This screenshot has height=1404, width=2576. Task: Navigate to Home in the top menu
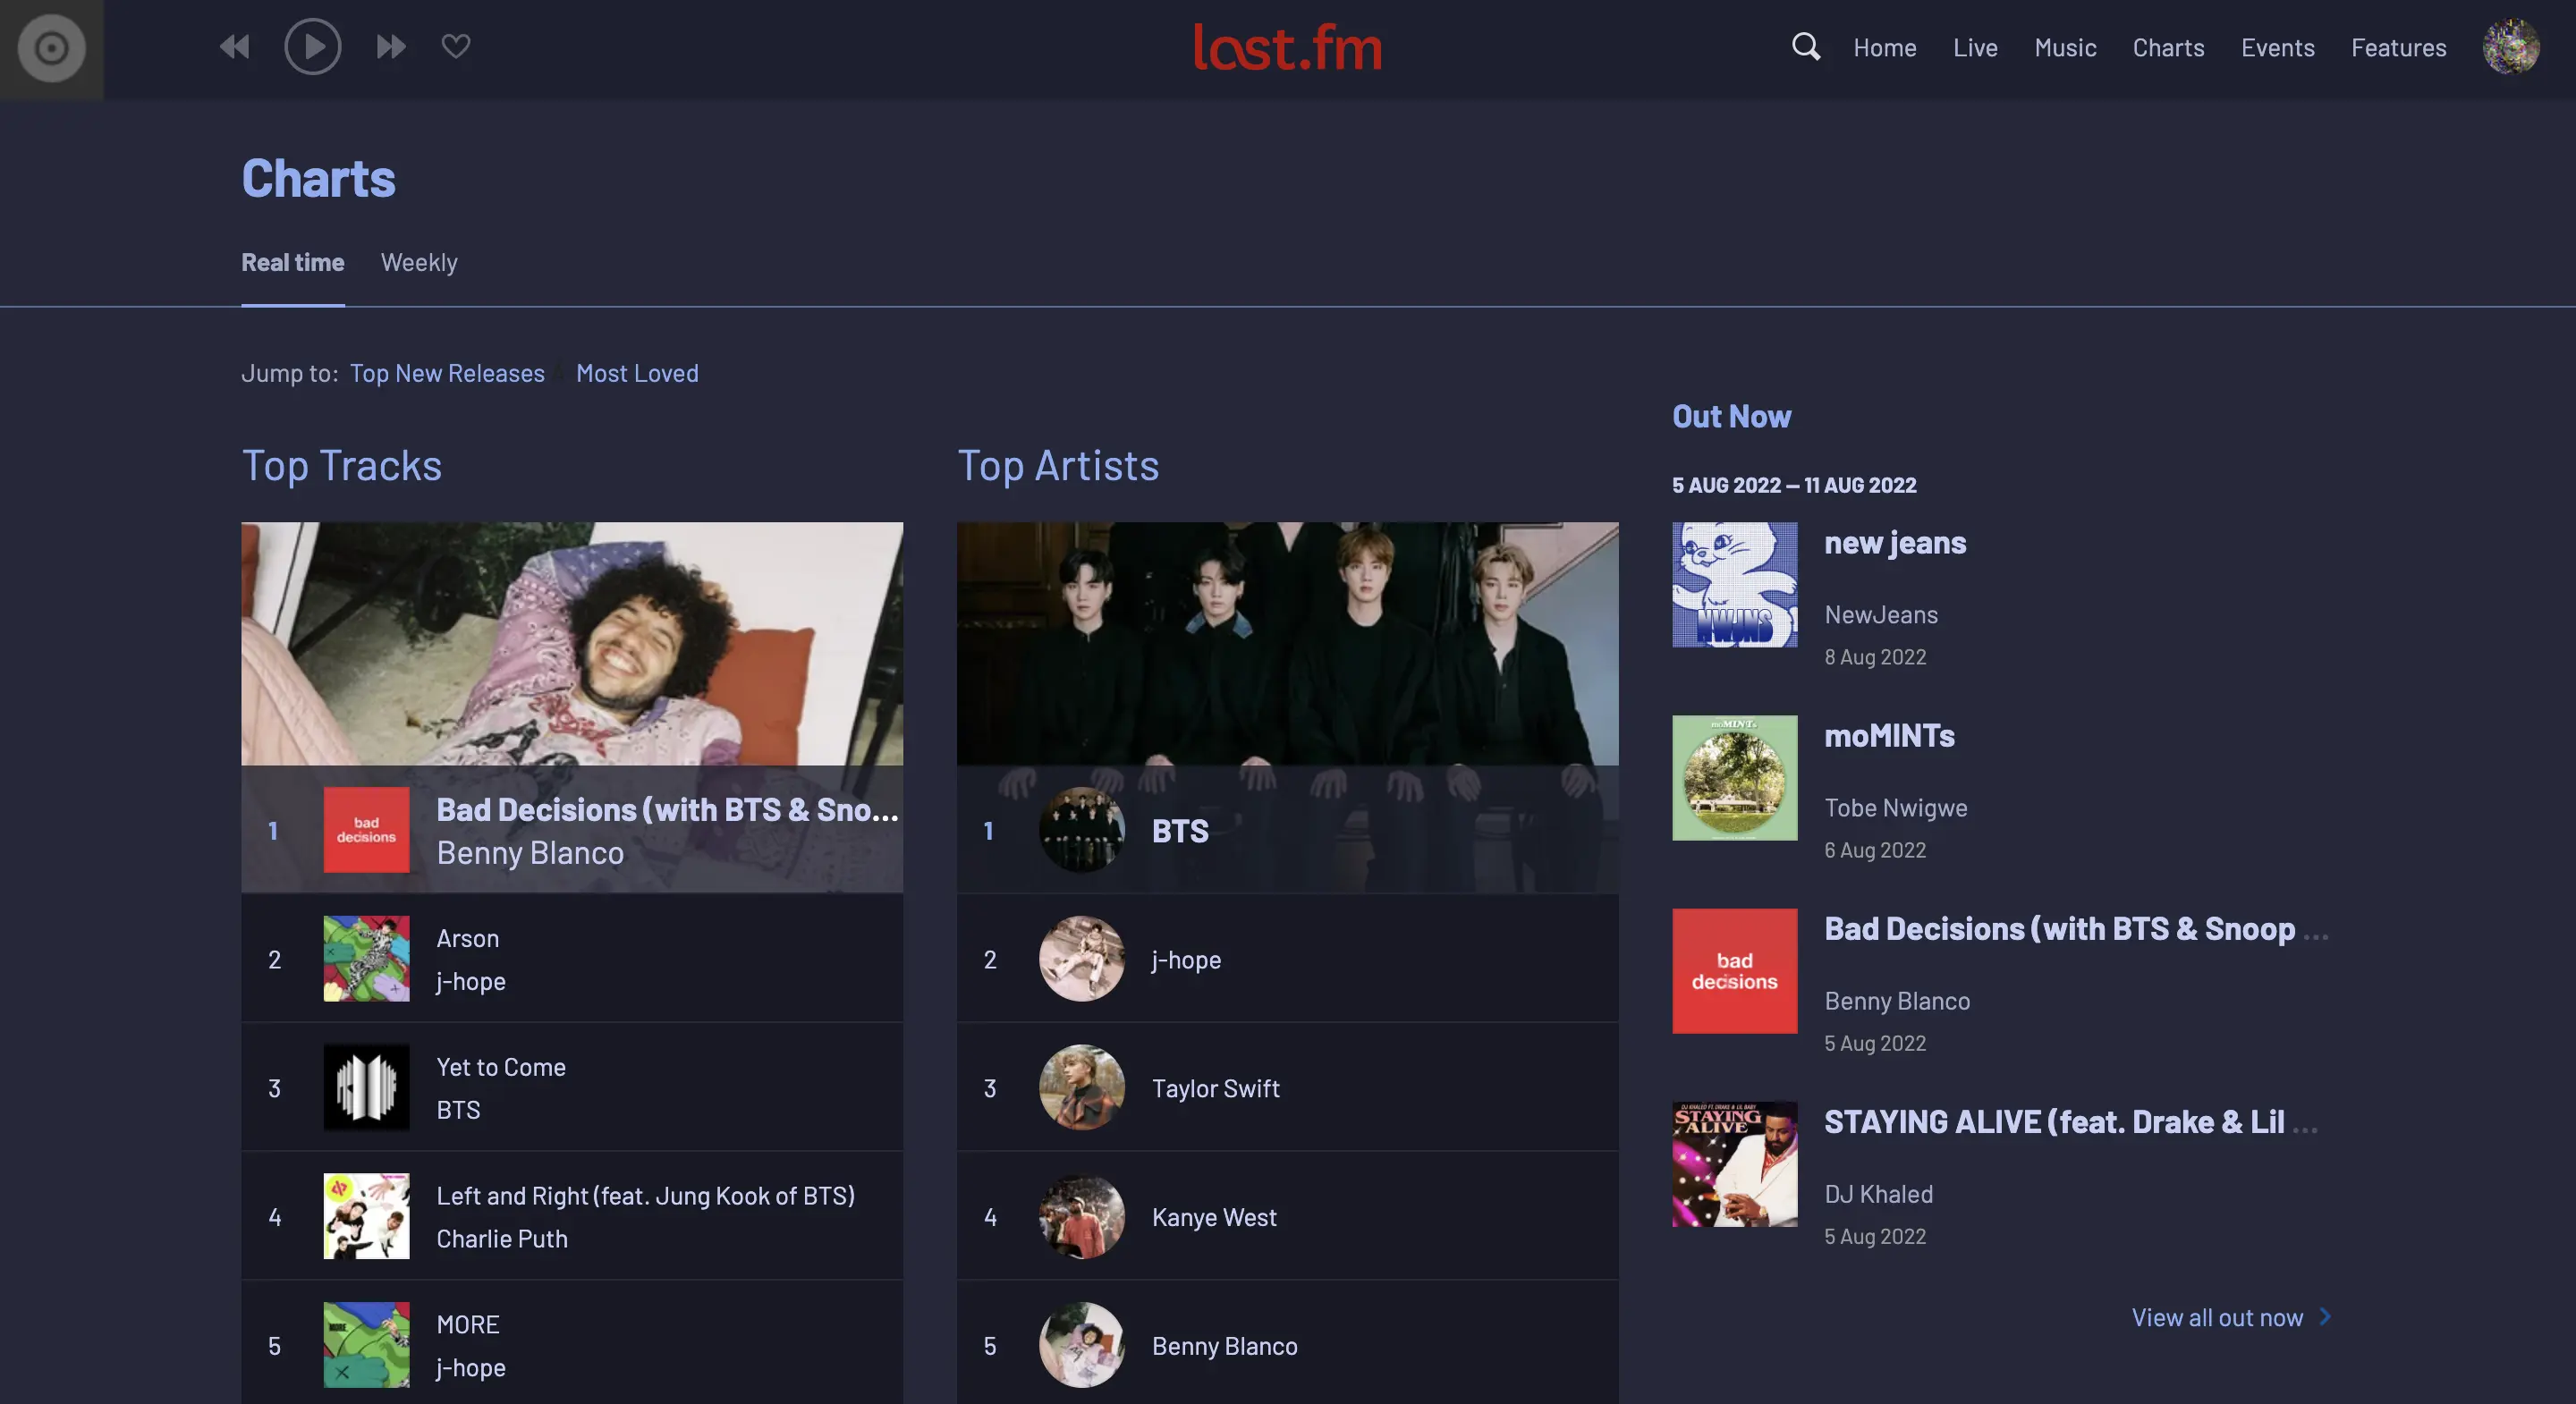click(1884, 47)
